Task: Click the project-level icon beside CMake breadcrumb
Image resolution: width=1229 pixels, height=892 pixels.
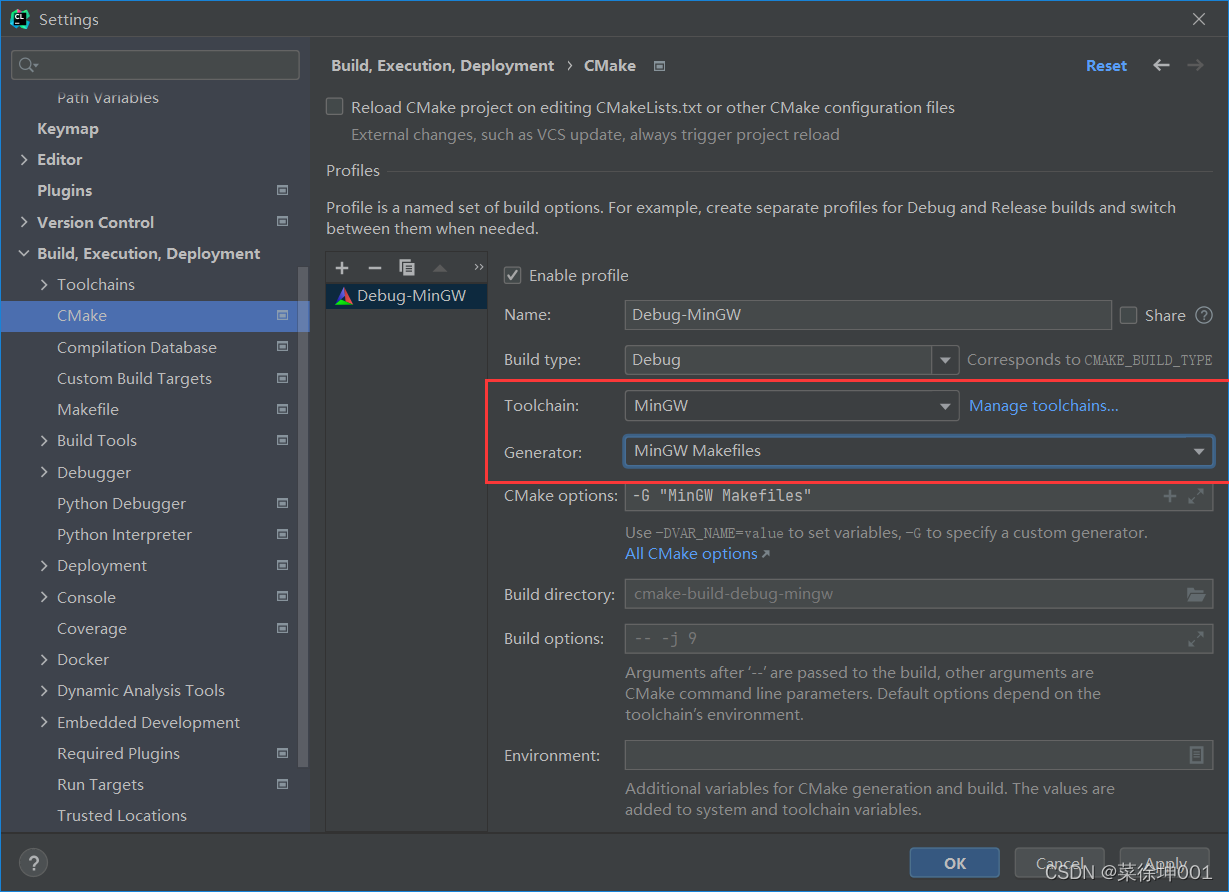Action: point(659,66)
